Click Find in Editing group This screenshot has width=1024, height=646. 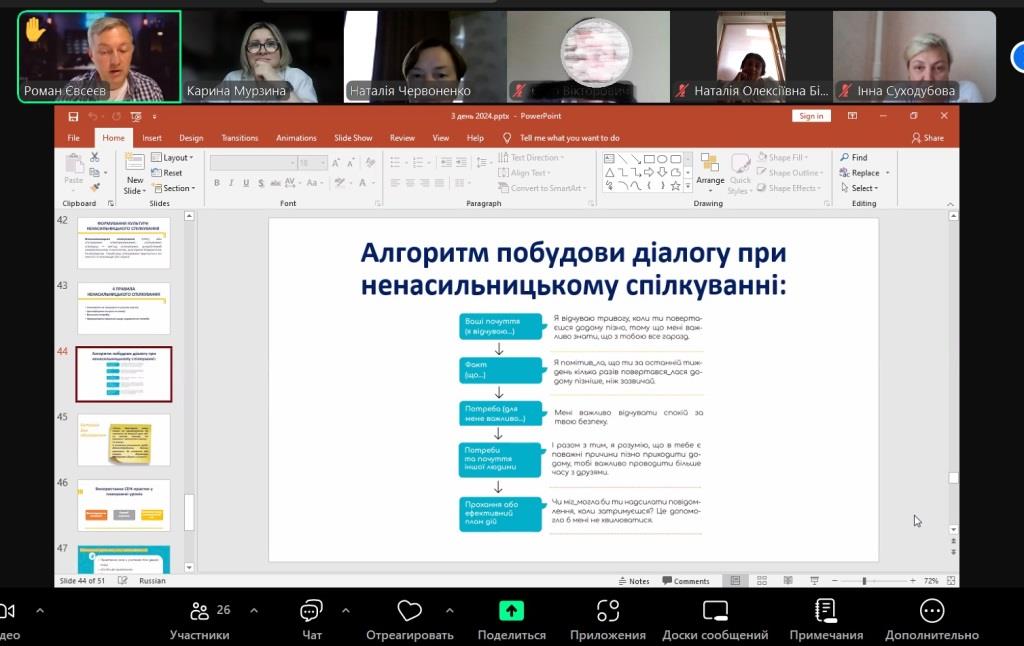854,157
